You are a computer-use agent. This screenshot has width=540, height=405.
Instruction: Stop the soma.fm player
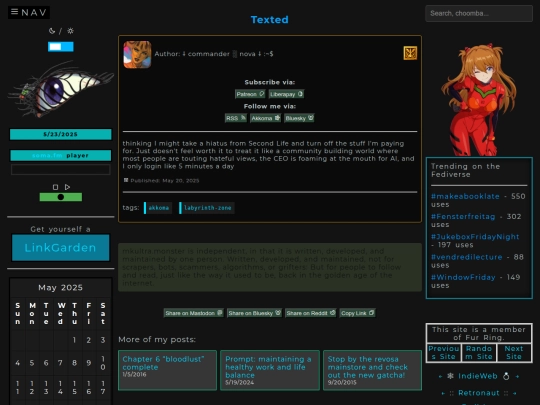coord(55,187)
